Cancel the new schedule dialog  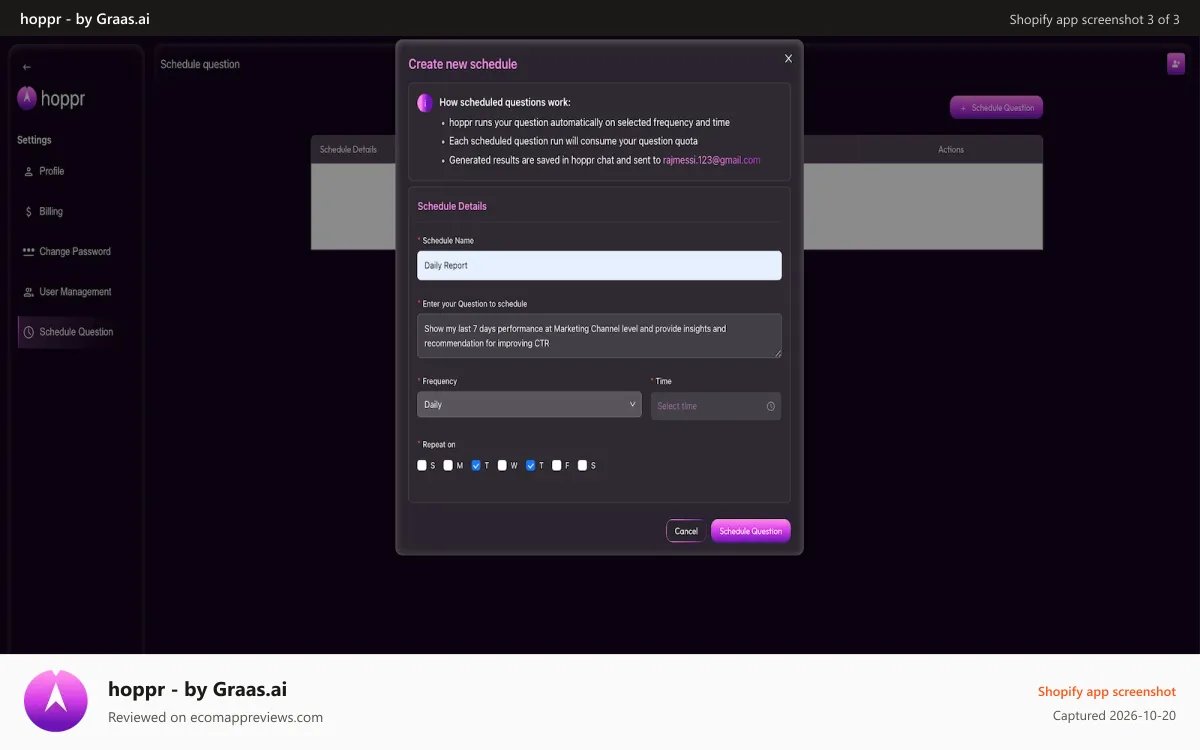point(686,531)
